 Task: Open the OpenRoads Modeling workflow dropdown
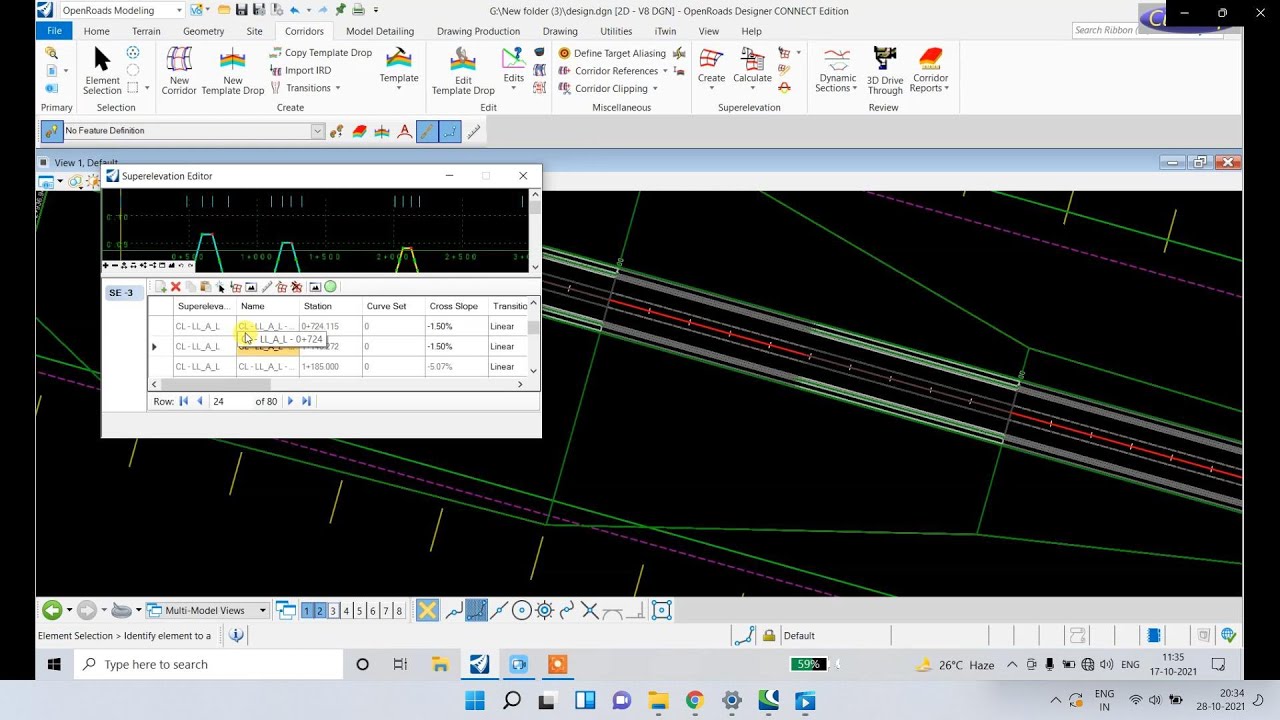pyautogui.click(x=122, y=10)
